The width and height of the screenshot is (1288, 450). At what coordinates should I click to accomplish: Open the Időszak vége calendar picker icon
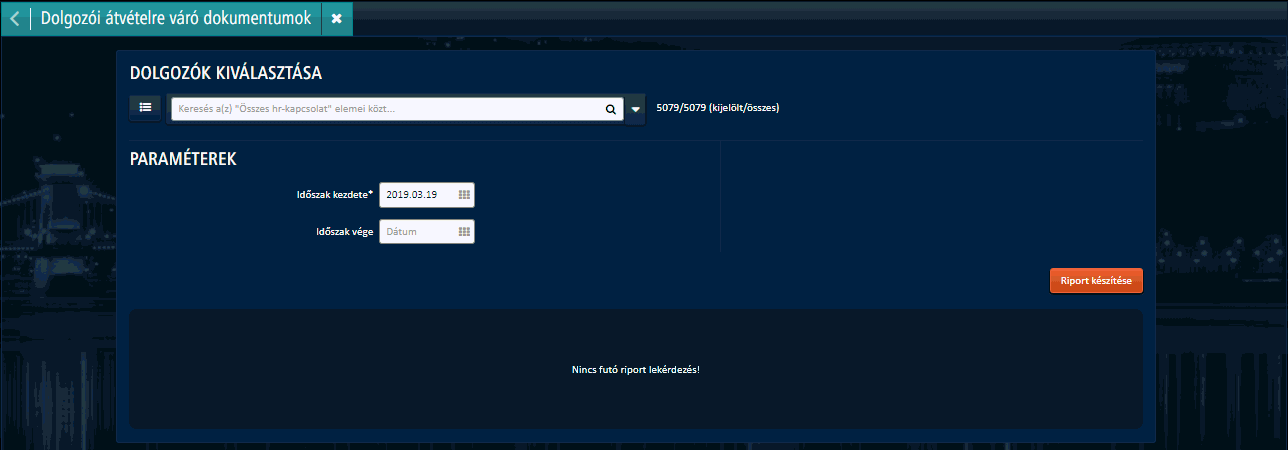click(464, 232)
